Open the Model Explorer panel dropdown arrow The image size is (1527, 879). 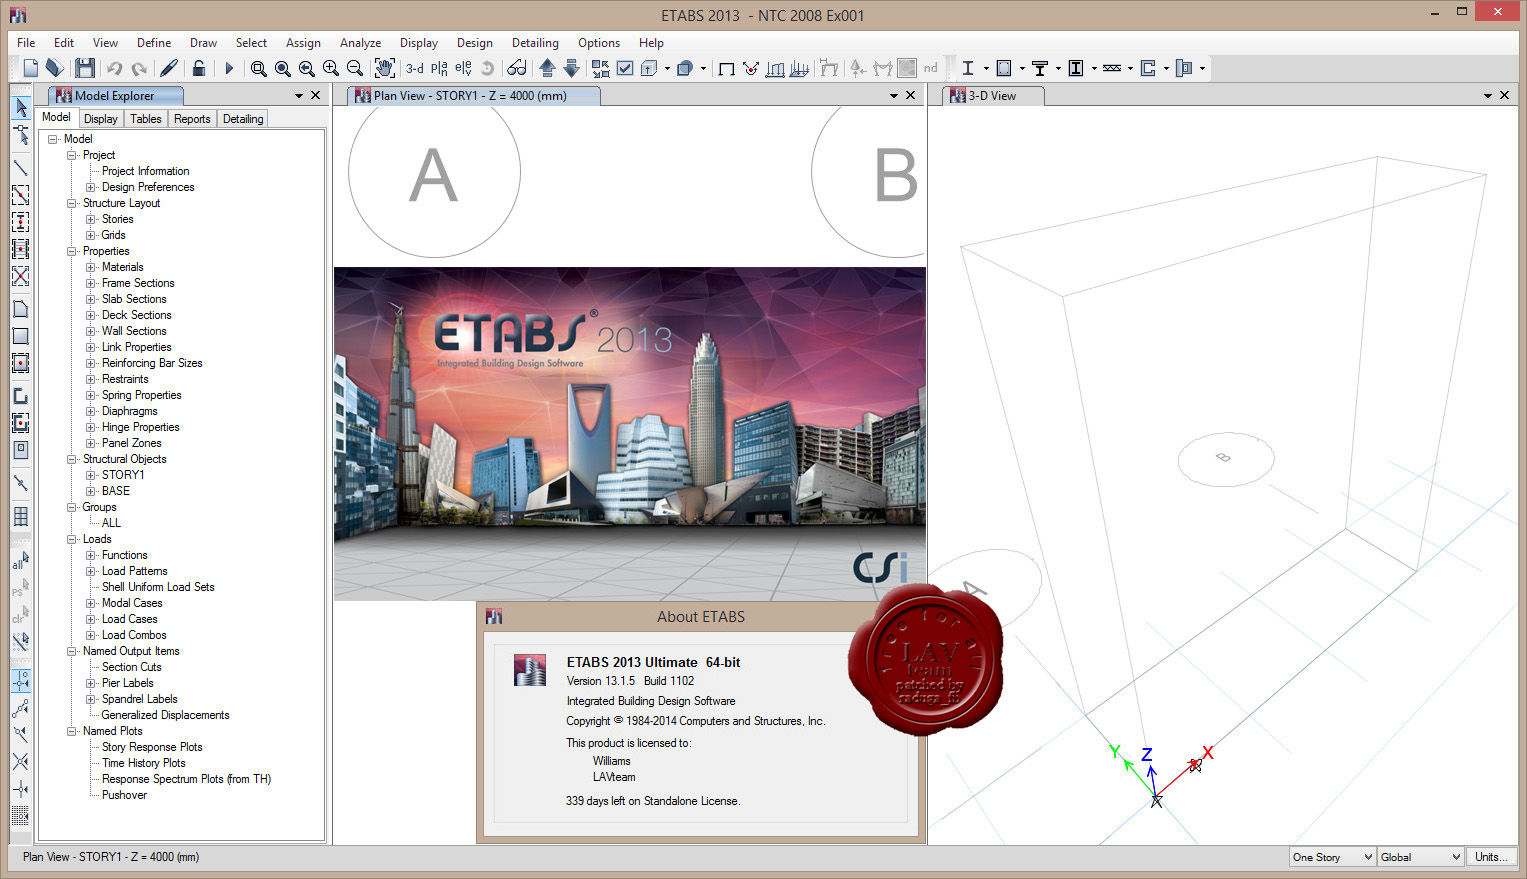pos(298,96)
